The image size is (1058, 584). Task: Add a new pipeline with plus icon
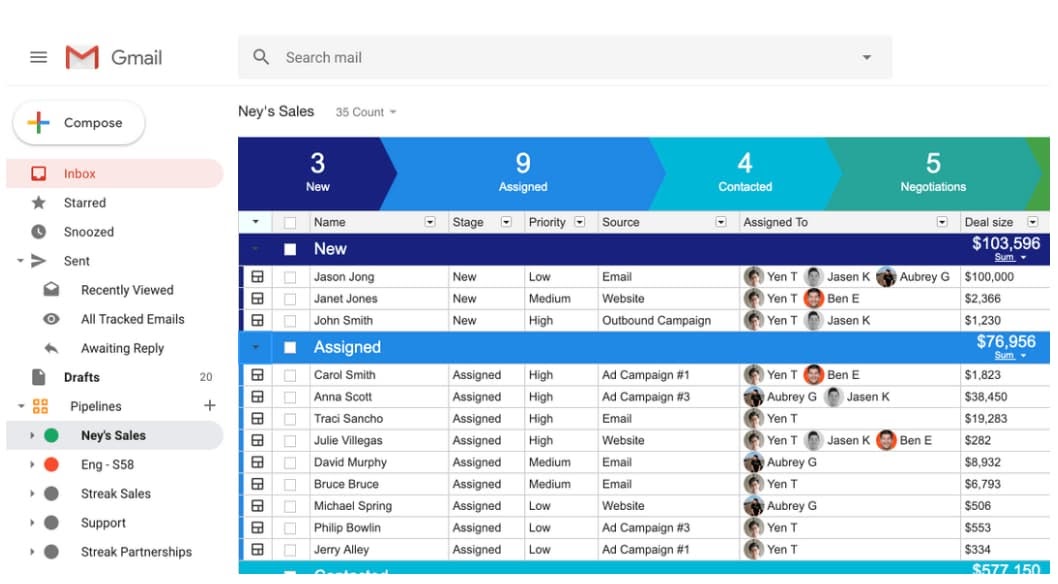pyautogui.click(x=209, y=405)
